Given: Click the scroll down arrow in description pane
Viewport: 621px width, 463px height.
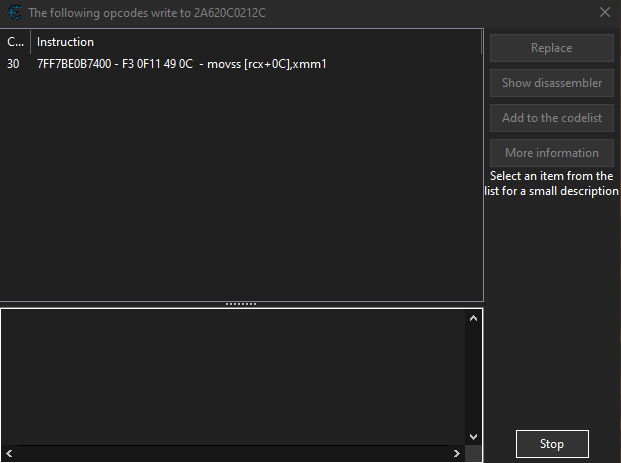Looking at the screenshot, I should 473,436.
